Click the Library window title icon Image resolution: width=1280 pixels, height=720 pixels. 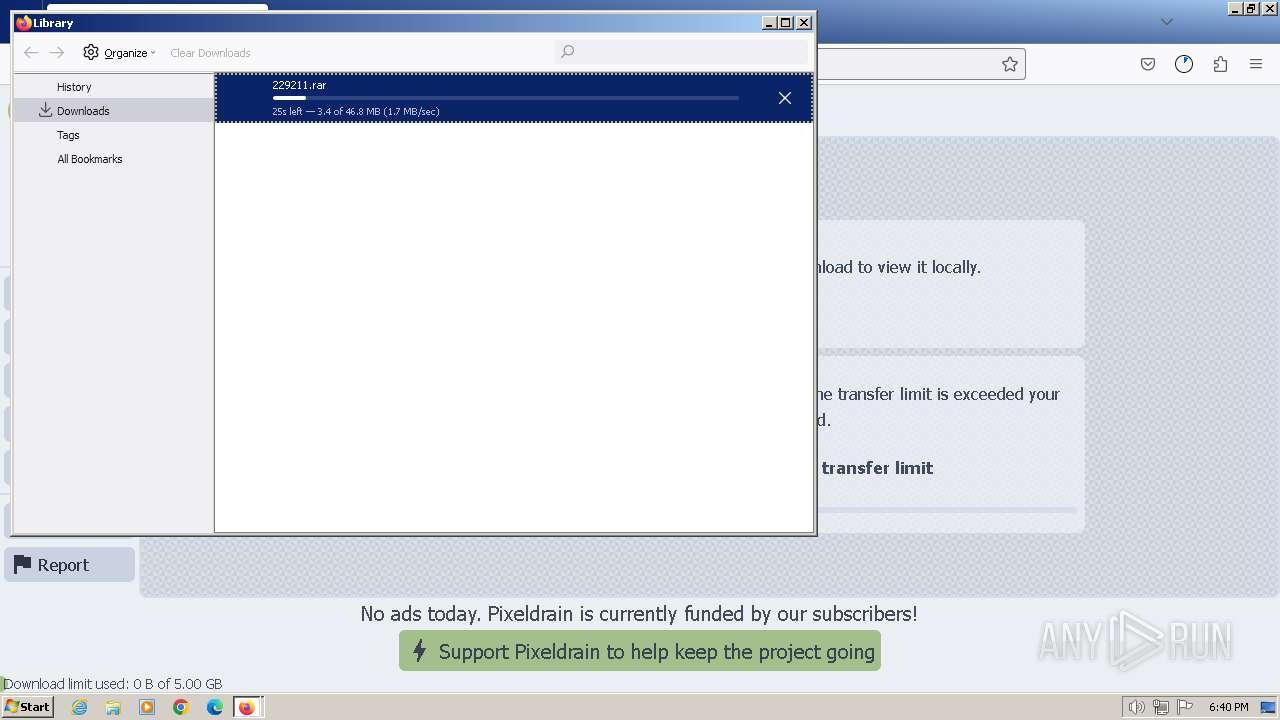[24, 22]
